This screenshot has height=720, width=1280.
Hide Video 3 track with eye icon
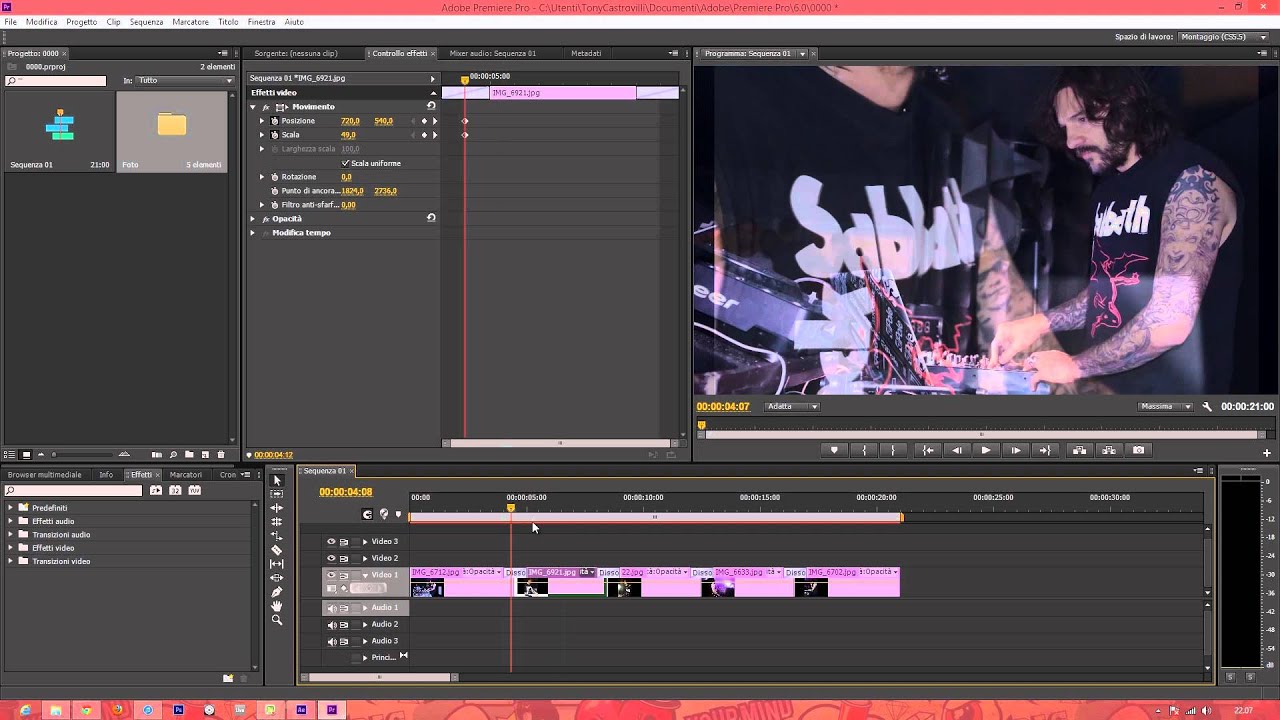tap(331, 542)
